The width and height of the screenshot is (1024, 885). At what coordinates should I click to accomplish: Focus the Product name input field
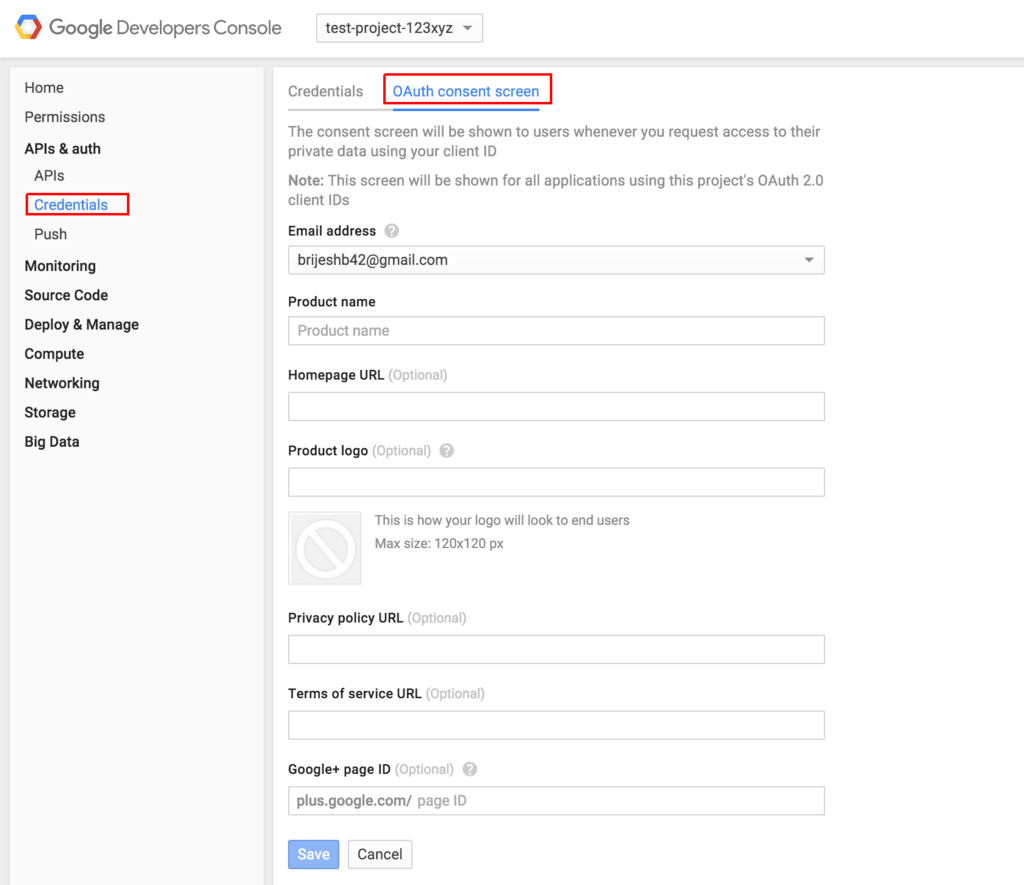pos(556,331)
